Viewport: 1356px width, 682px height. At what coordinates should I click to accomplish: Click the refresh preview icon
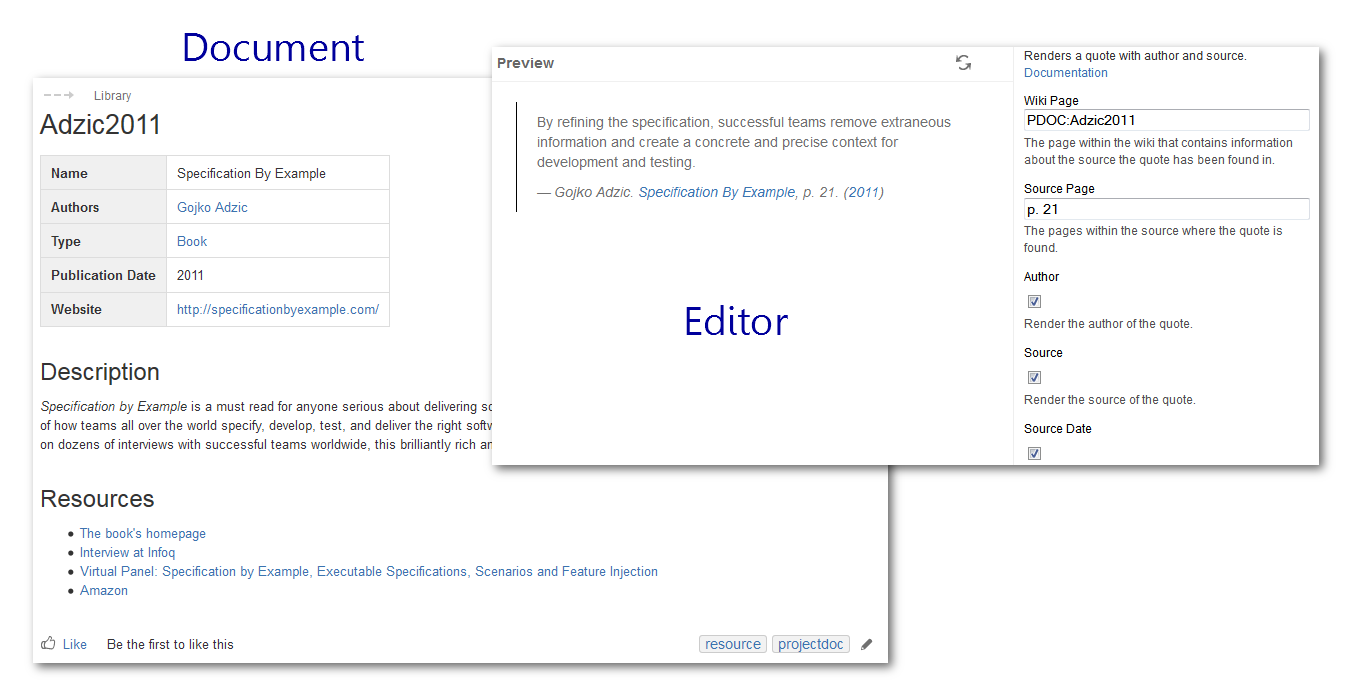click(x=963, y=63)
